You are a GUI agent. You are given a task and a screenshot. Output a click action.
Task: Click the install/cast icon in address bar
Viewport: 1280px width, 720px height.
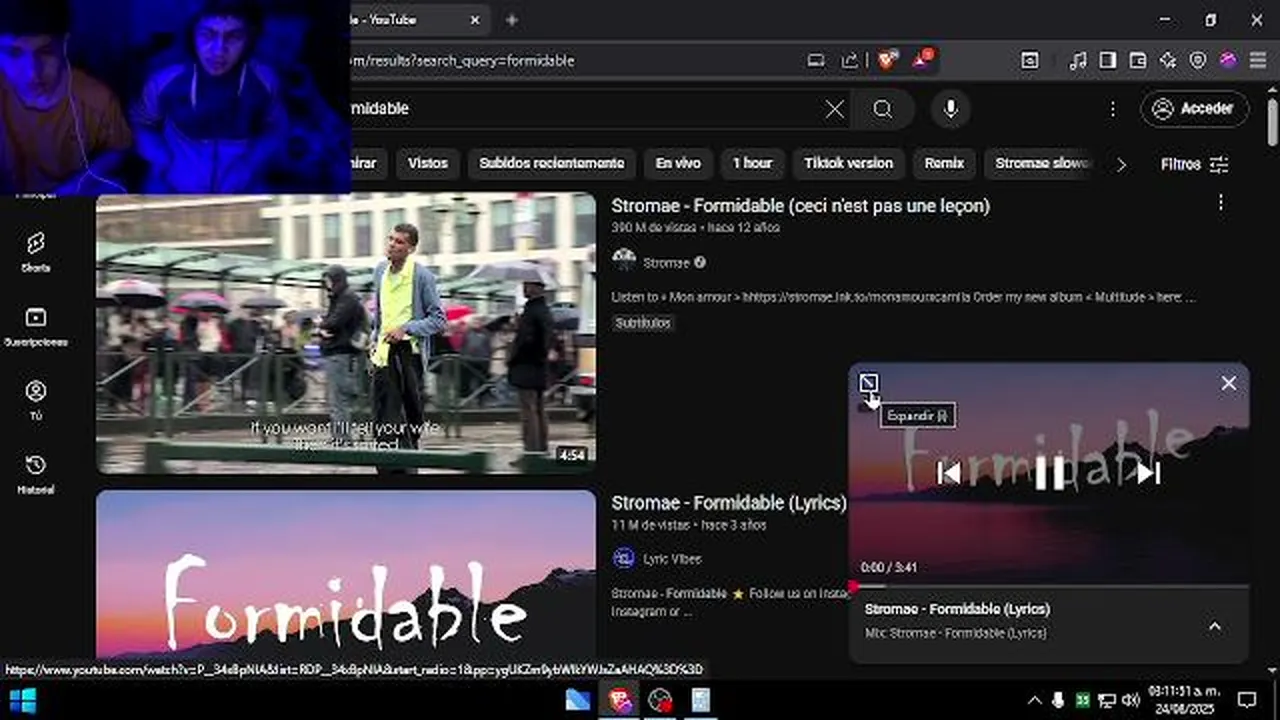[x=816, y=61]
